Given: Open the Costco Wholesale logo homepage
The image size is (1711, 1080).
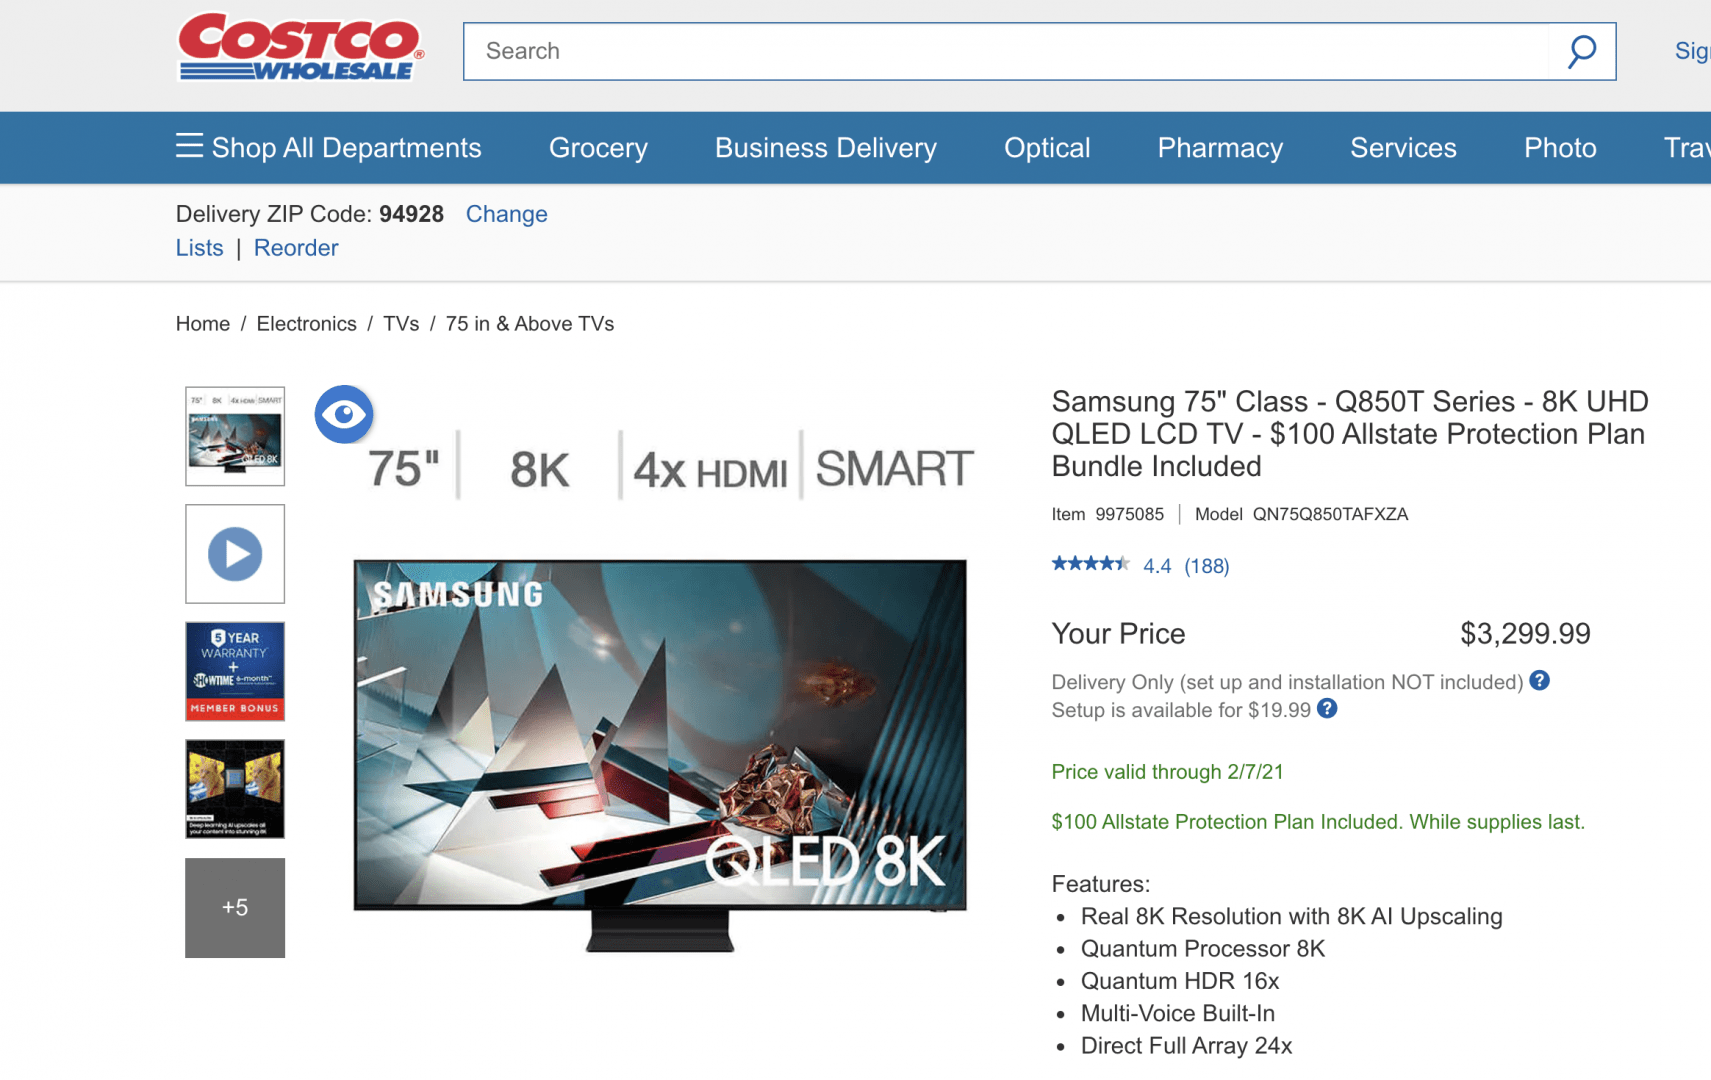Looking at the screenshot, I should click(x=301, y=46).
